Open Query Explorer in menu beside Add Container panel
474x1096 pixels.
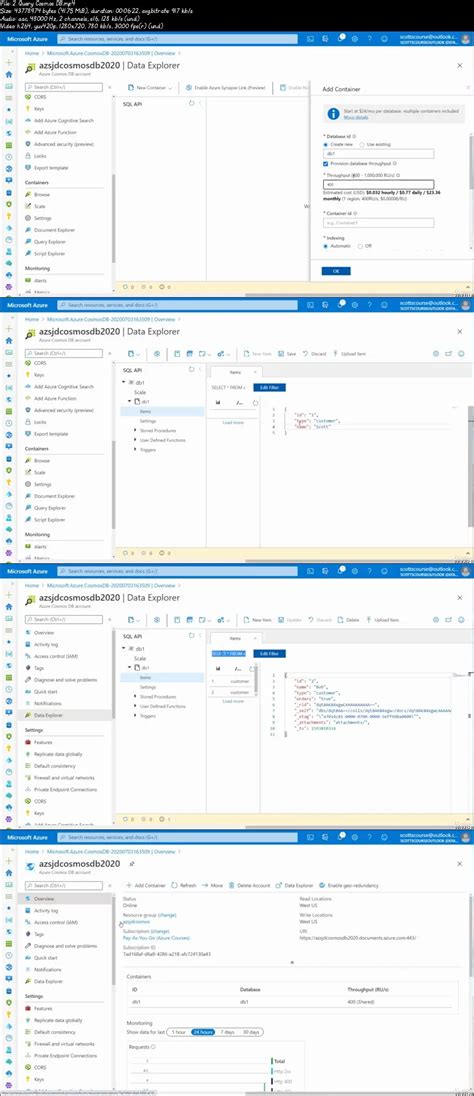pos(50,241)
